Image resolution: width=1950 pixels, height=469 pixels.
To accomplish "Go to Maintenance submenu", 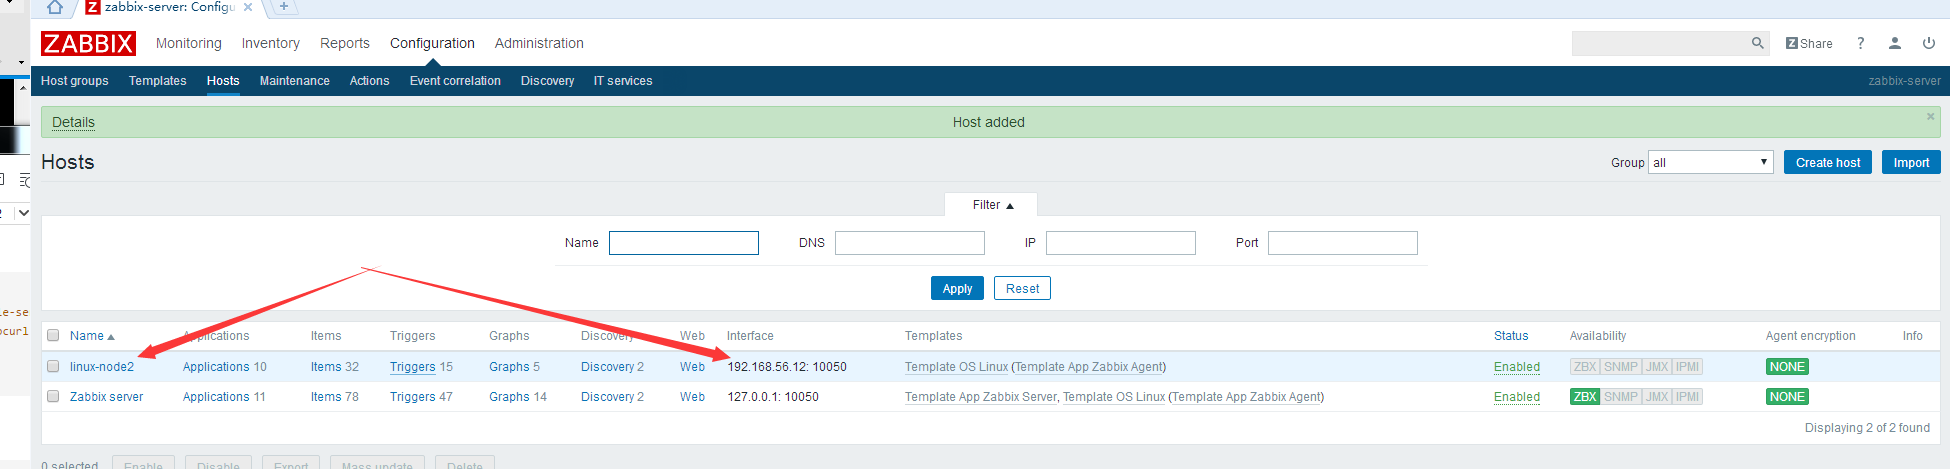I will pyautogui.click(x=295, y=81).
